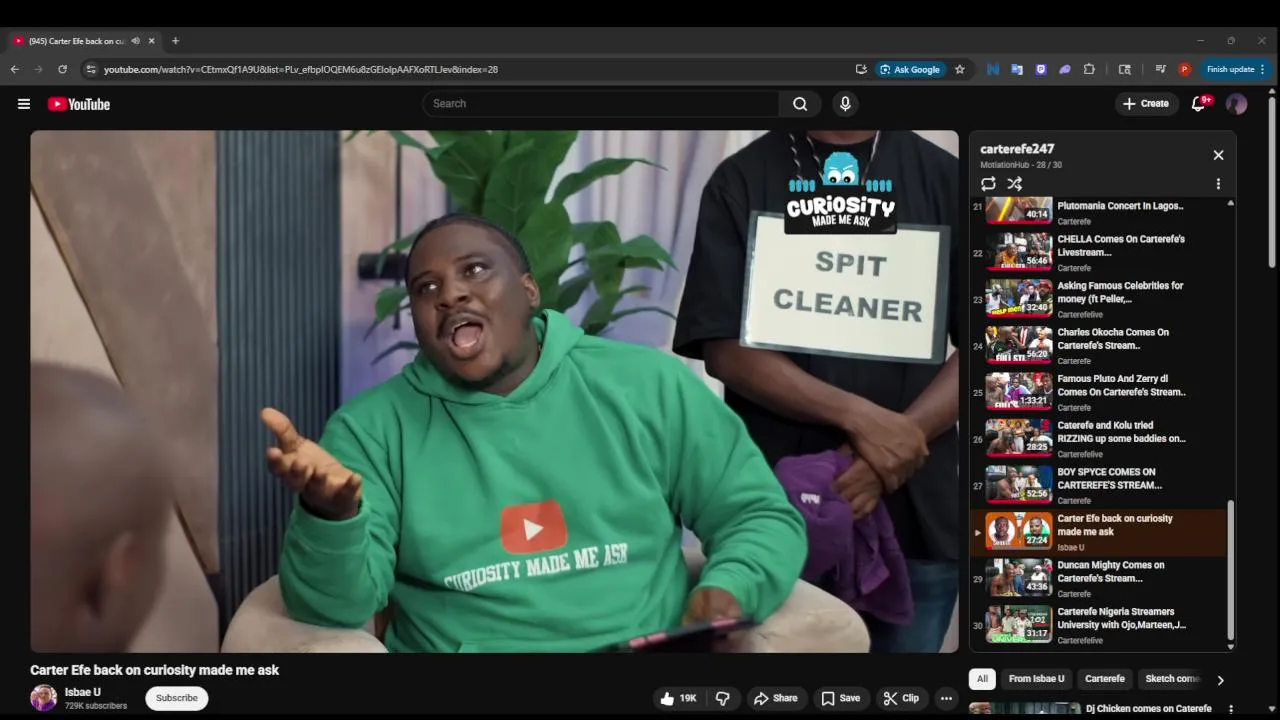The width and height of the screenshot is (1280, 720).
Task: Play Carterefe Nigeria Streamers University video
Action: (1097, 625)
